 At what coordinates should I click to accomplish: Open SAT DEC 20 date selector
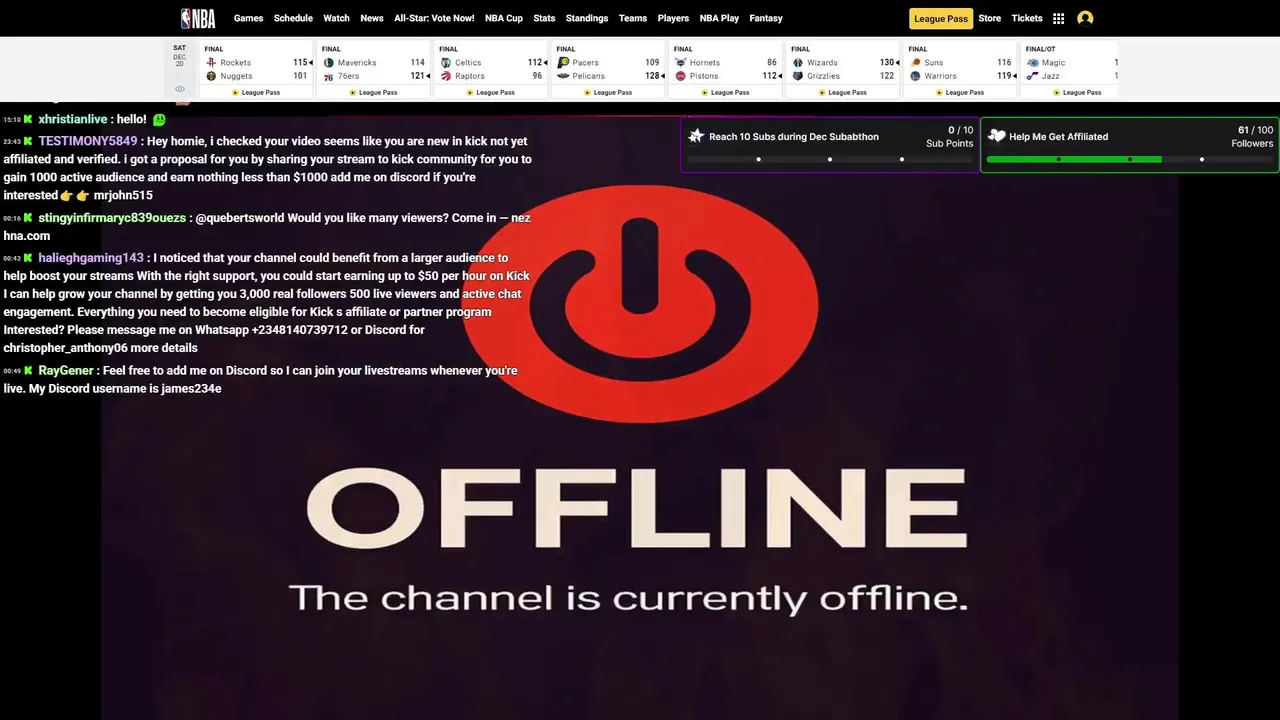[180, 57]
